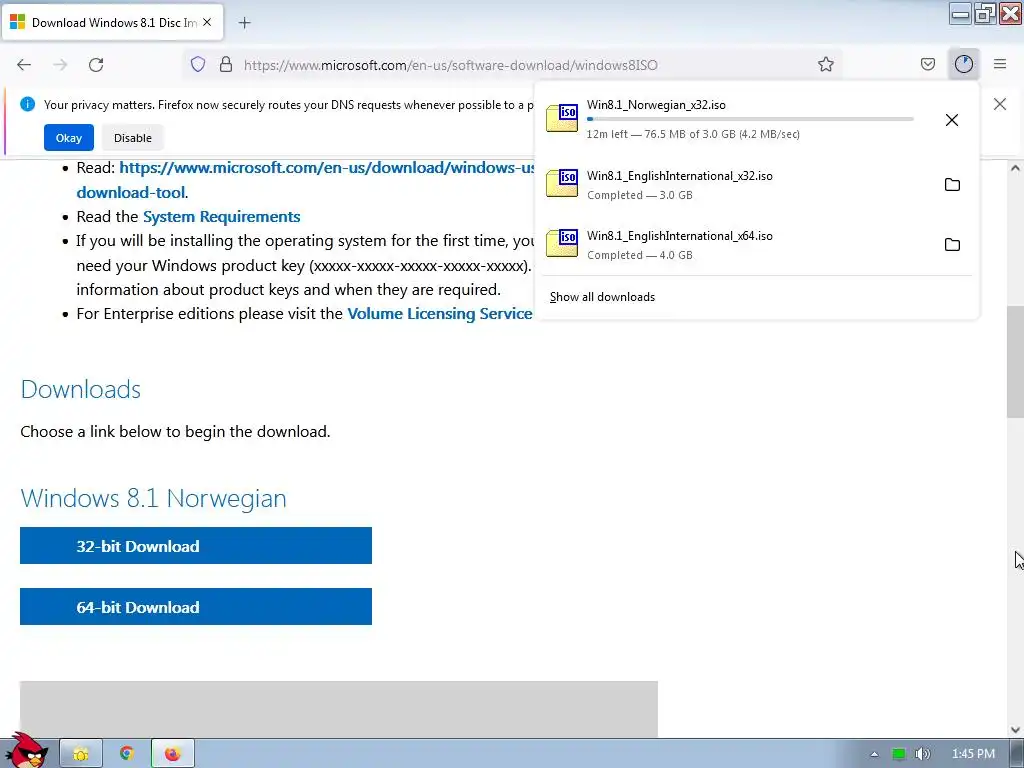Viewport: 1024px width, 768px height.
Task: Click the Win8.1_EnglishInternational_x32.iso file icon
Action: pos(562,184)
